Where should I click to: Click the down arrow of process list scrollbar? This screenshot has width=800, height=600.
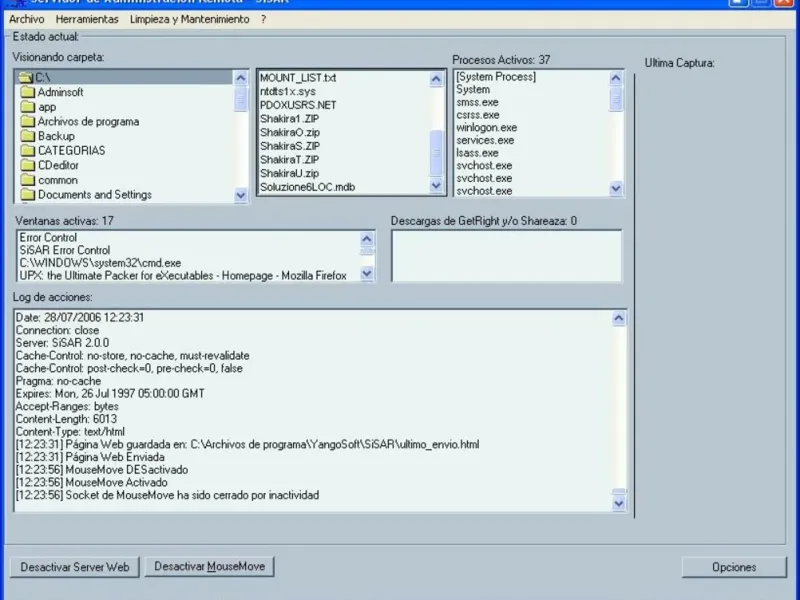point(615,188)
